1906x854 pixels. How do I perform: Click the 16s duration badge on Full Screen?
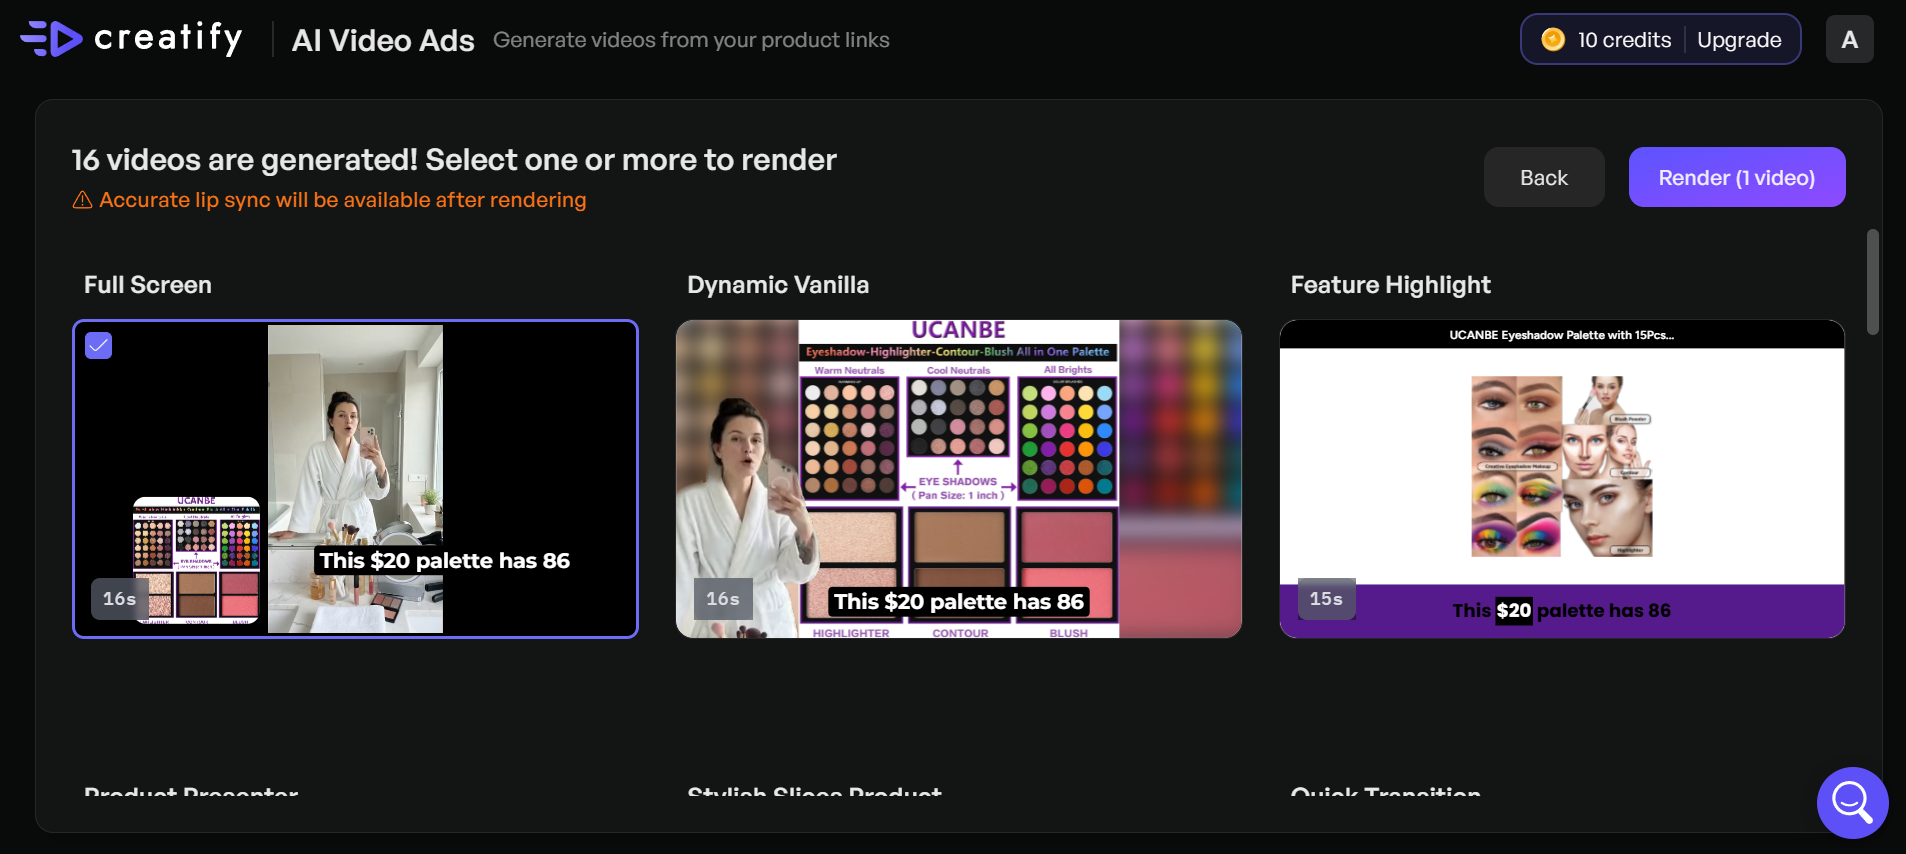pyautogui.click(x=120, y=598)
